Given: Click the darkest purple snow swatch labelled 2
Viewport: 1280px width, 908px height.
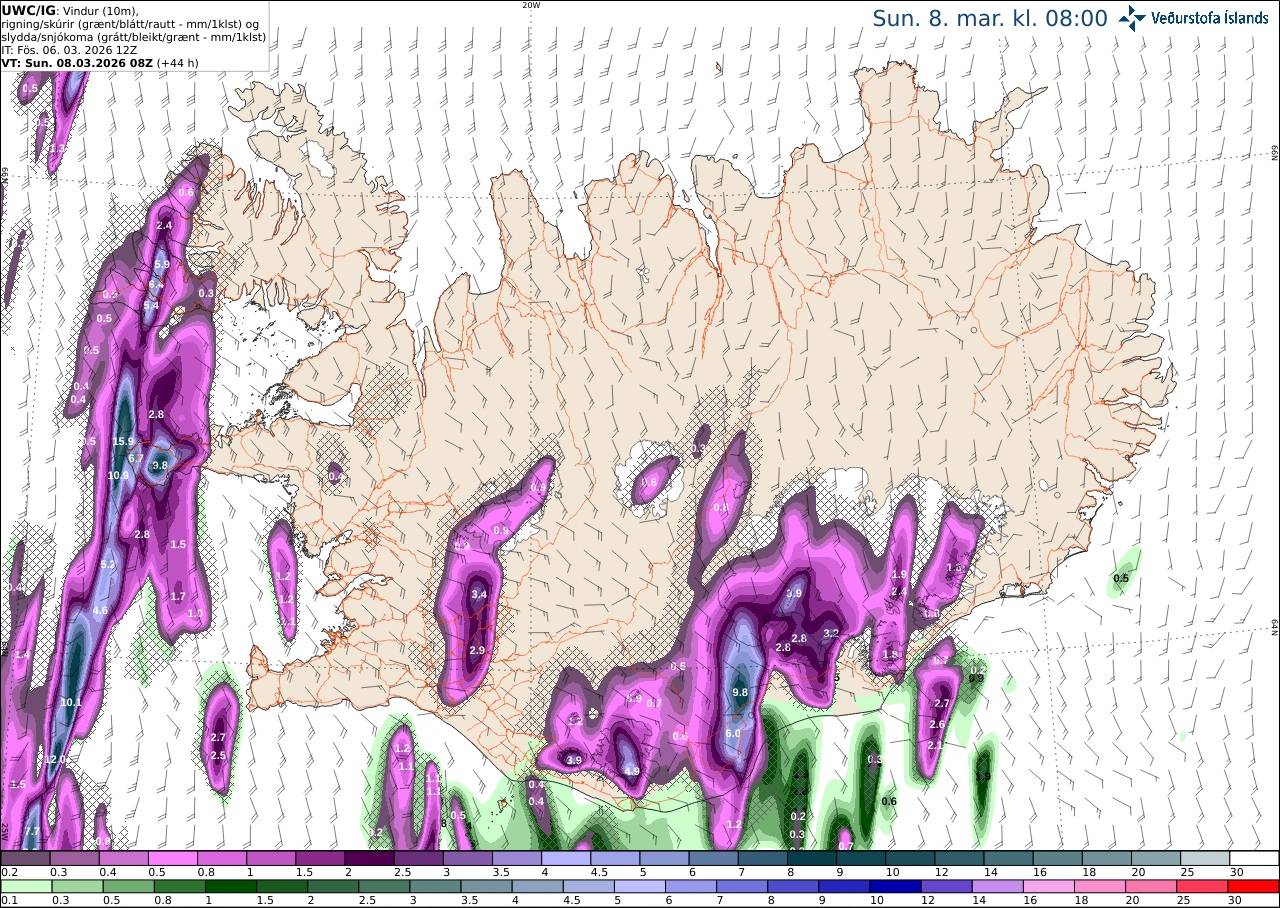Looking at the screenshot, I should tap(369, 858).
